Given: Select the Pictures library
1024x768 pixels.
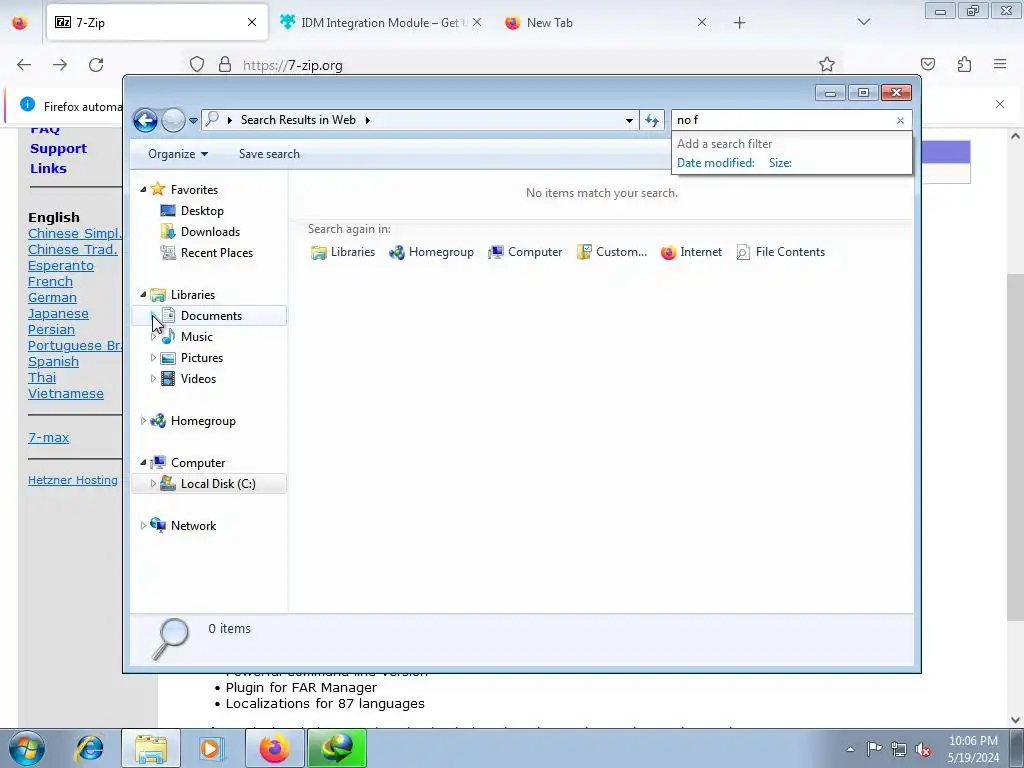Looking at the screenshot, I should 202,358.
